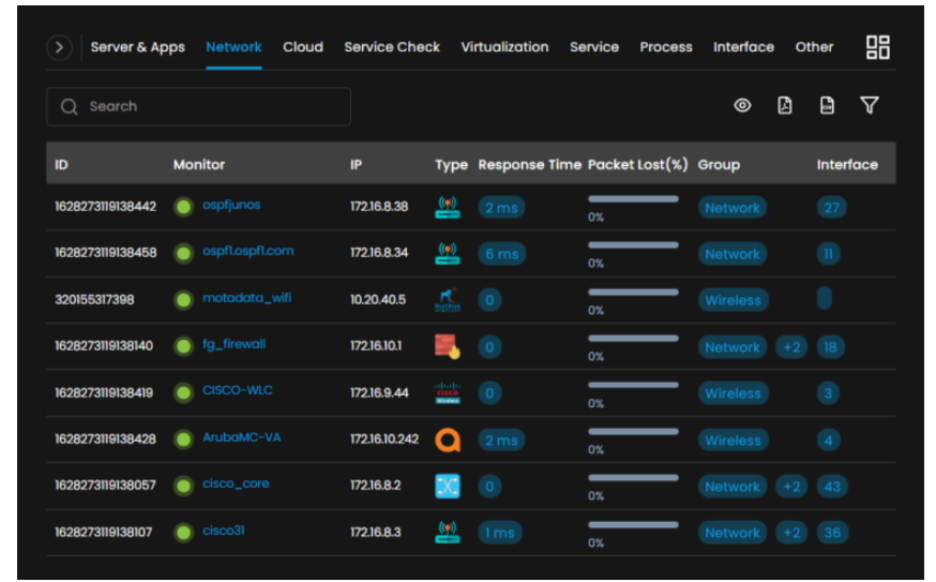This screenshot has width=936, height=582.
Task: Open the Service tab
Action: (594, 47)
